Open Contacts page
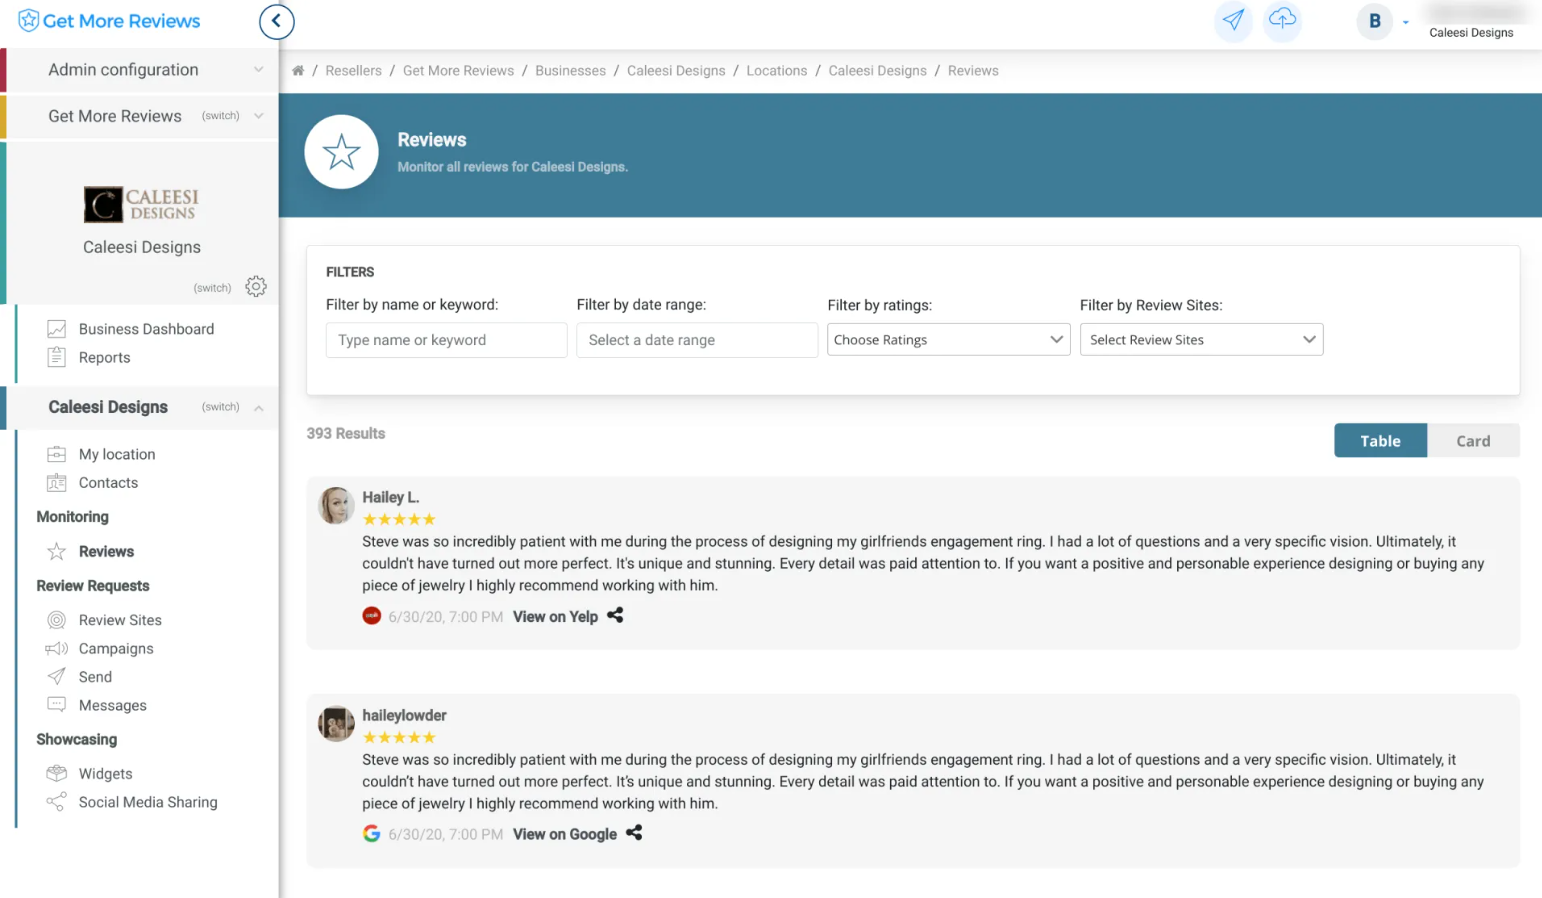The image size is (1542, 898). coord(108,483)
